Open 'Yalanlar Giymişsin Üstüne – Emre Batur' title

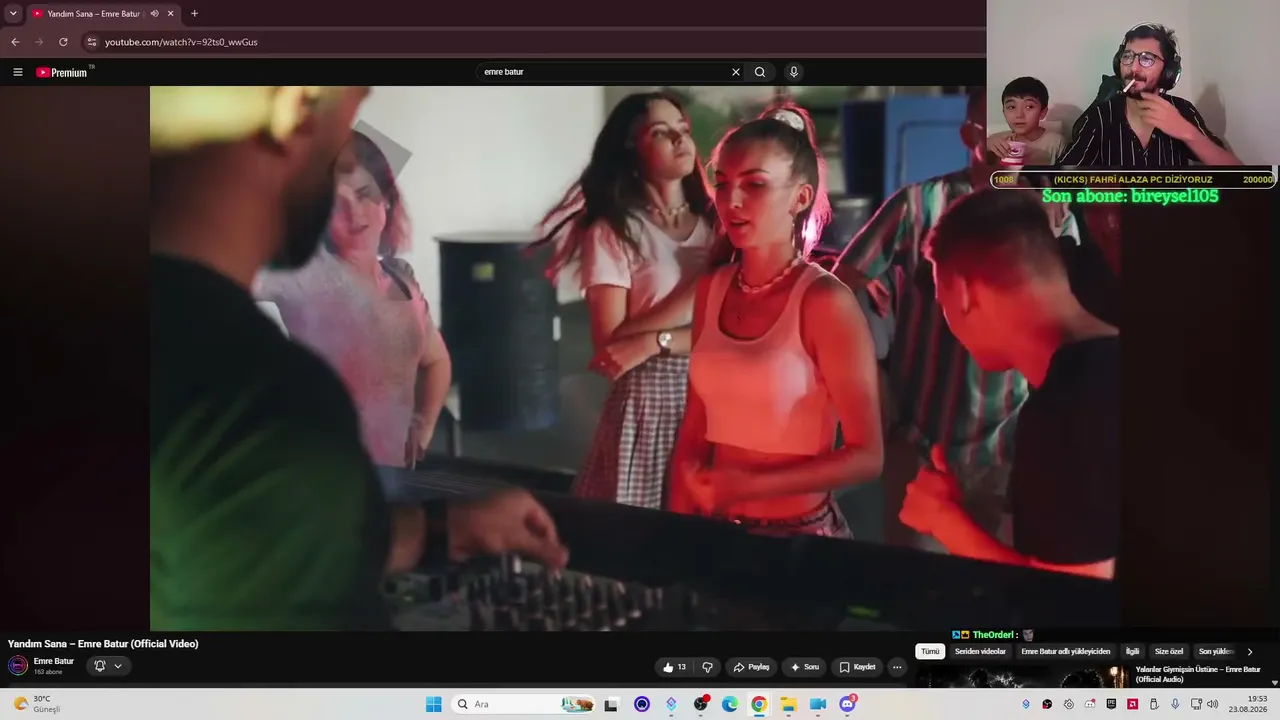click(x=1198, y=674)
